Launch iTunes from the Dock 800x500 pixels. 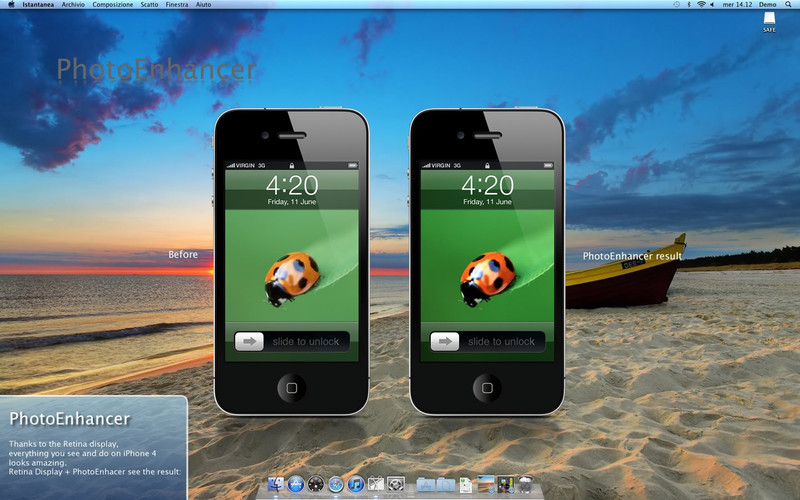tap(356, 484)
